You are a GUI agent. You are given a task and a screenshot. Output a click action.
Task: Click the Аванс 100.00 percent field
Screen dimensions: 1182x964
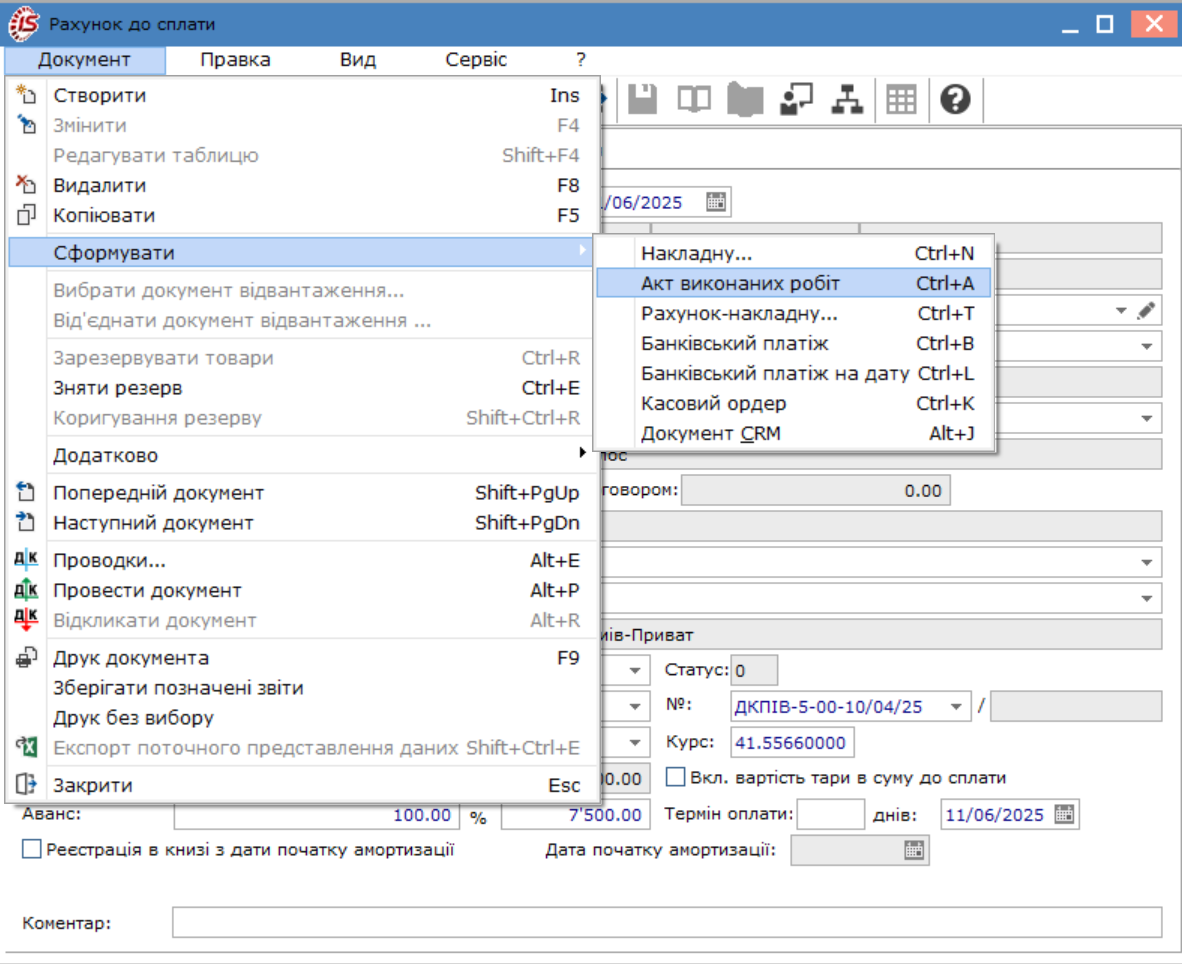(315, 816)
